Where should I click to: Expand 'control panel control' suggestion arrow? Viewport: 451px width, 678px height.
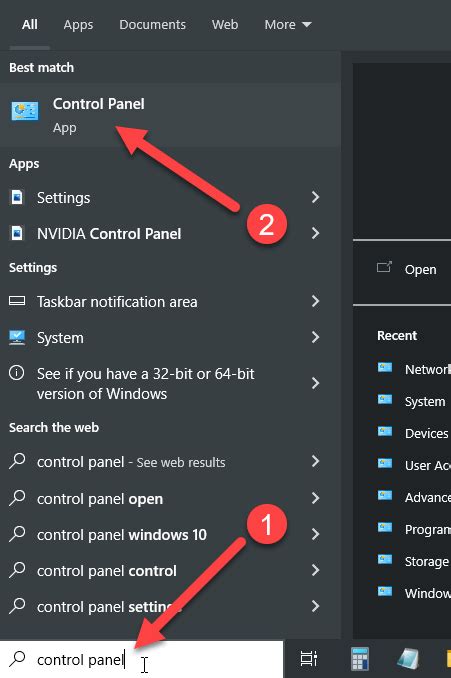[316, 570]
